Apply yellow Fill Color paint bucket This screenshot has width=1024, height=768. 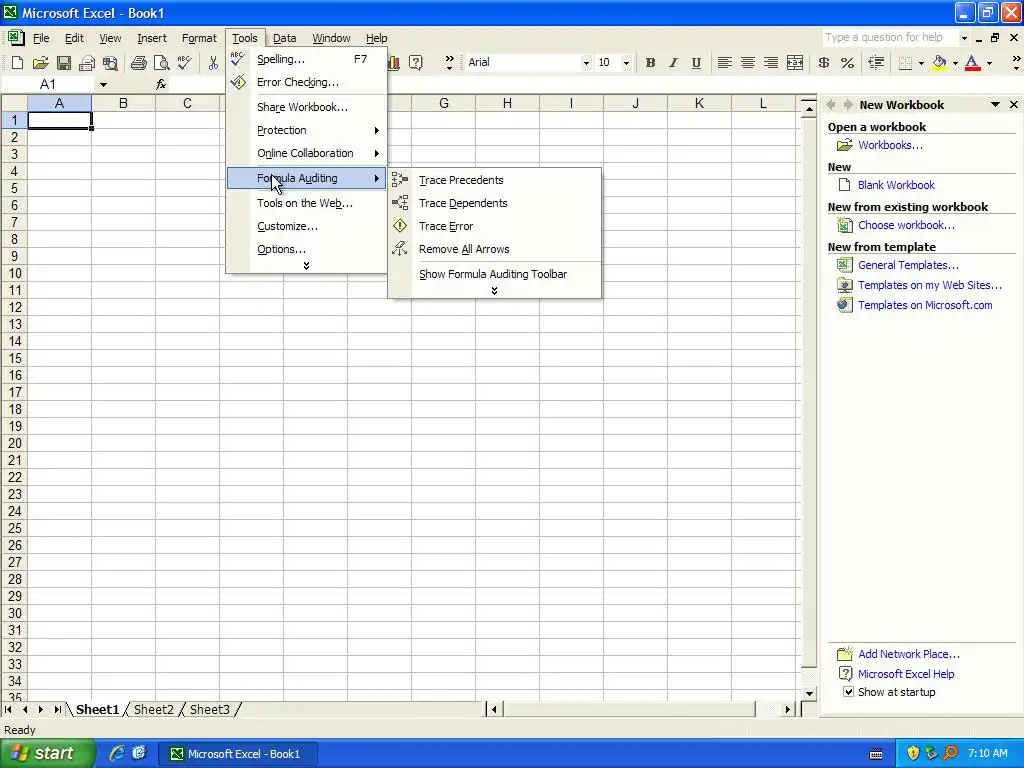pos(939,63)
